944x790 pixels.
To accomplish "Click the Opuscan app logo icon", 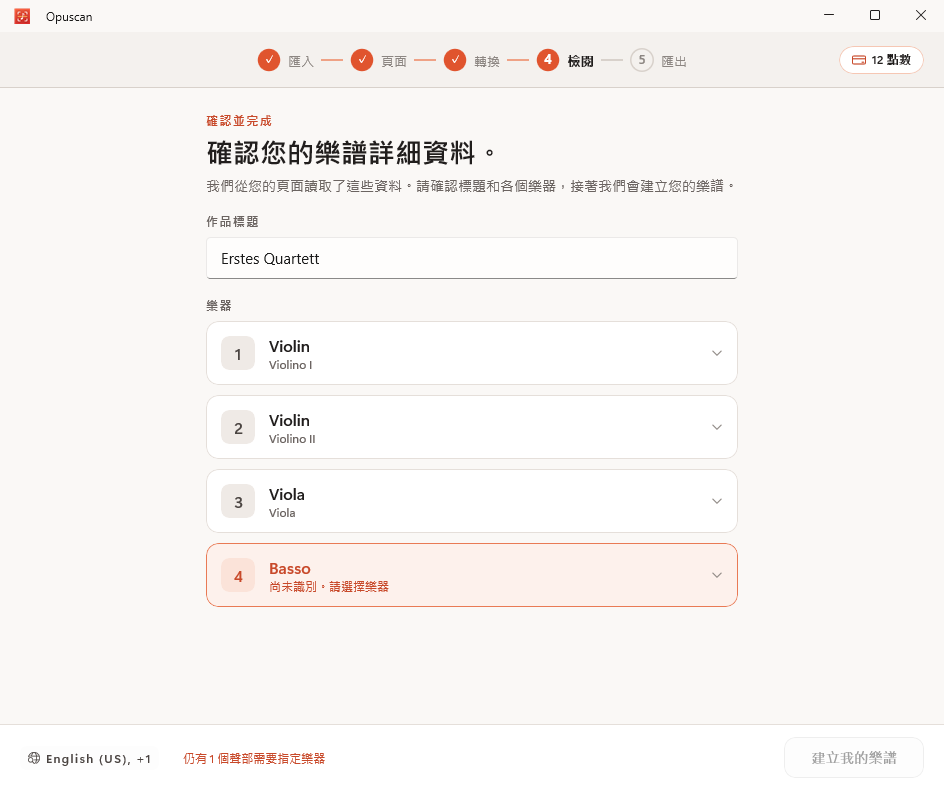I will point(22,16).
